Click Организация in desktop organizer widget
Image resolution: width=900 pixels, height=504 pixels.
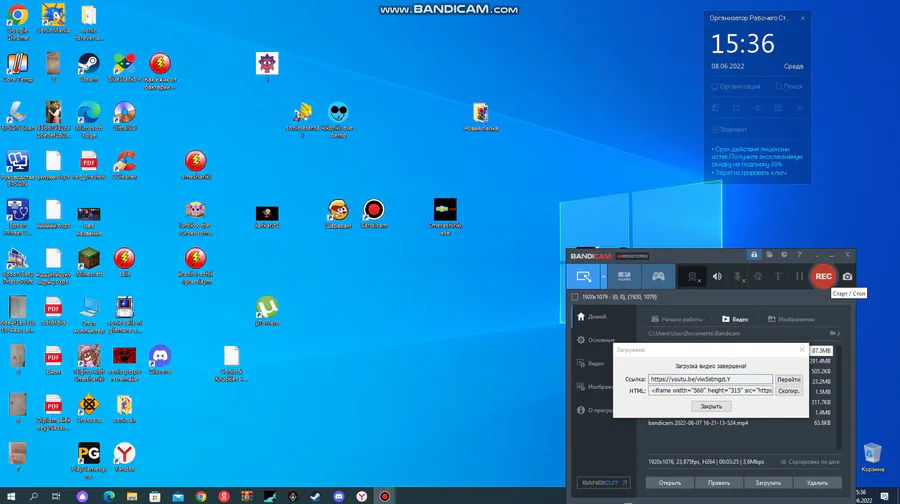tap(736, 87)
